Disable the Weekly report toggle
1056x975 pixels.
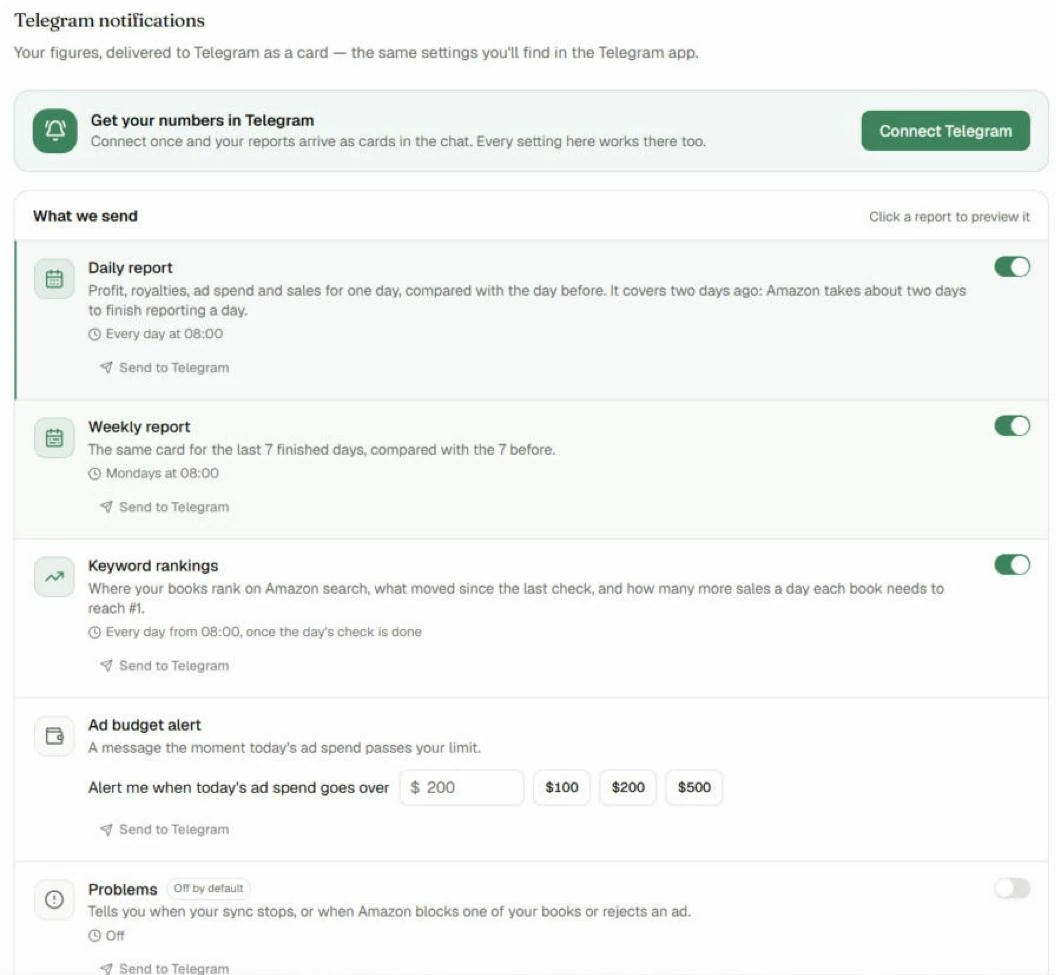(1012, 426)
